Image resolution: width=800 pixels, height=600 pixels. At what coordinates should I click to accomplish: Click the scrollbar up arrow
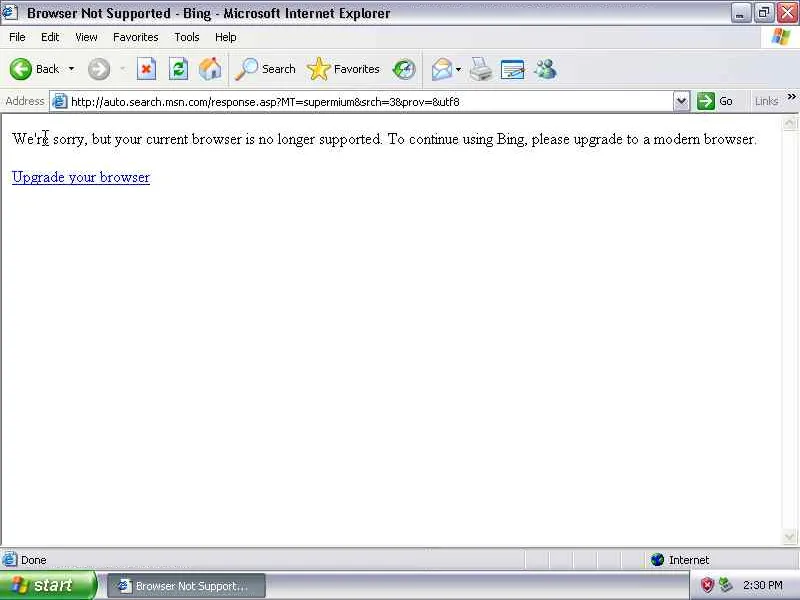(789, 123)
